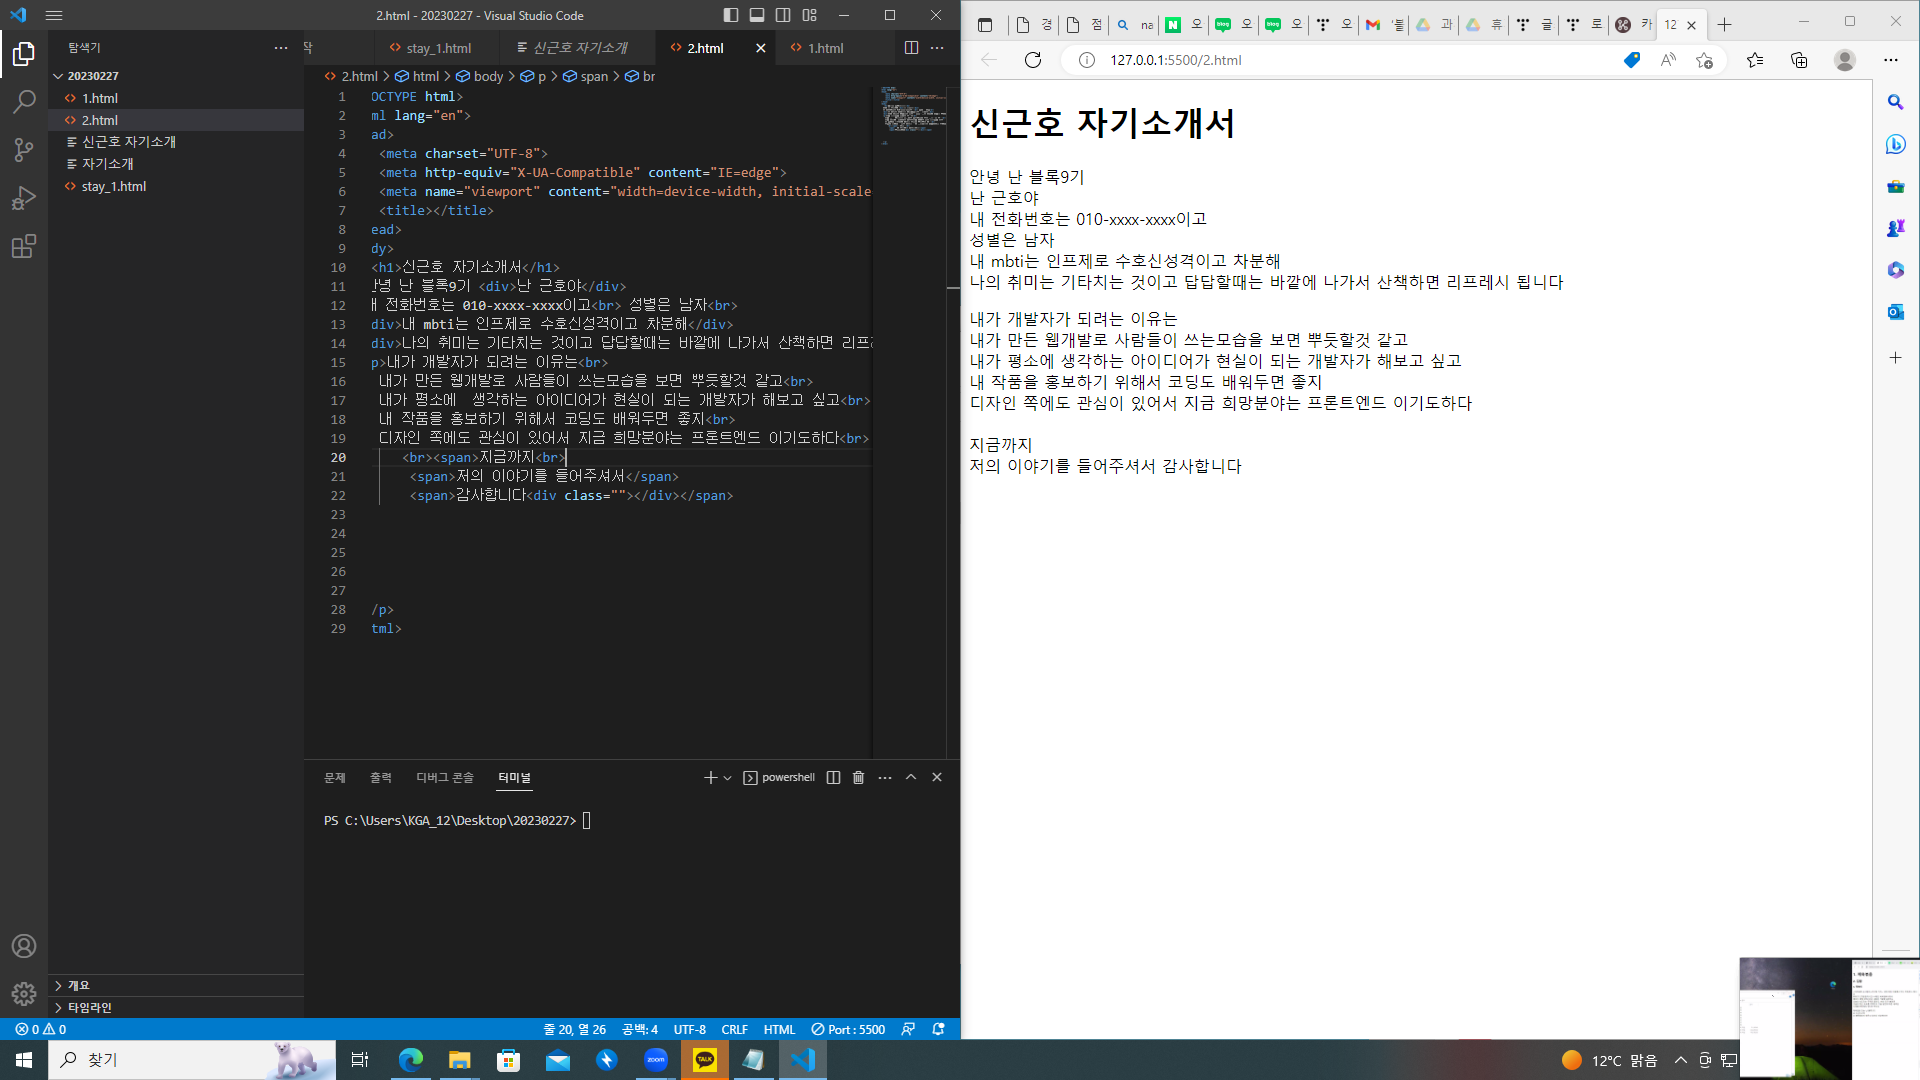Kill terminal with trash icon
1920x1080 pixels.
click(858, 777)
